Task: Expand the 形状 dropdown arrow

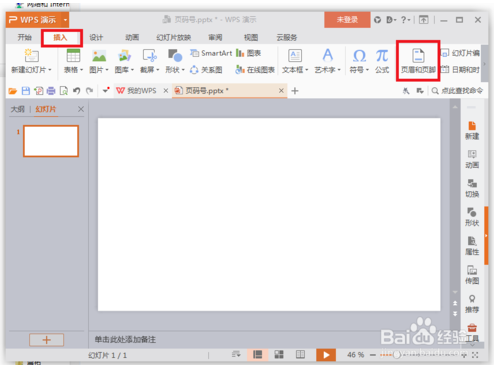Action: (x=183, y=70)
